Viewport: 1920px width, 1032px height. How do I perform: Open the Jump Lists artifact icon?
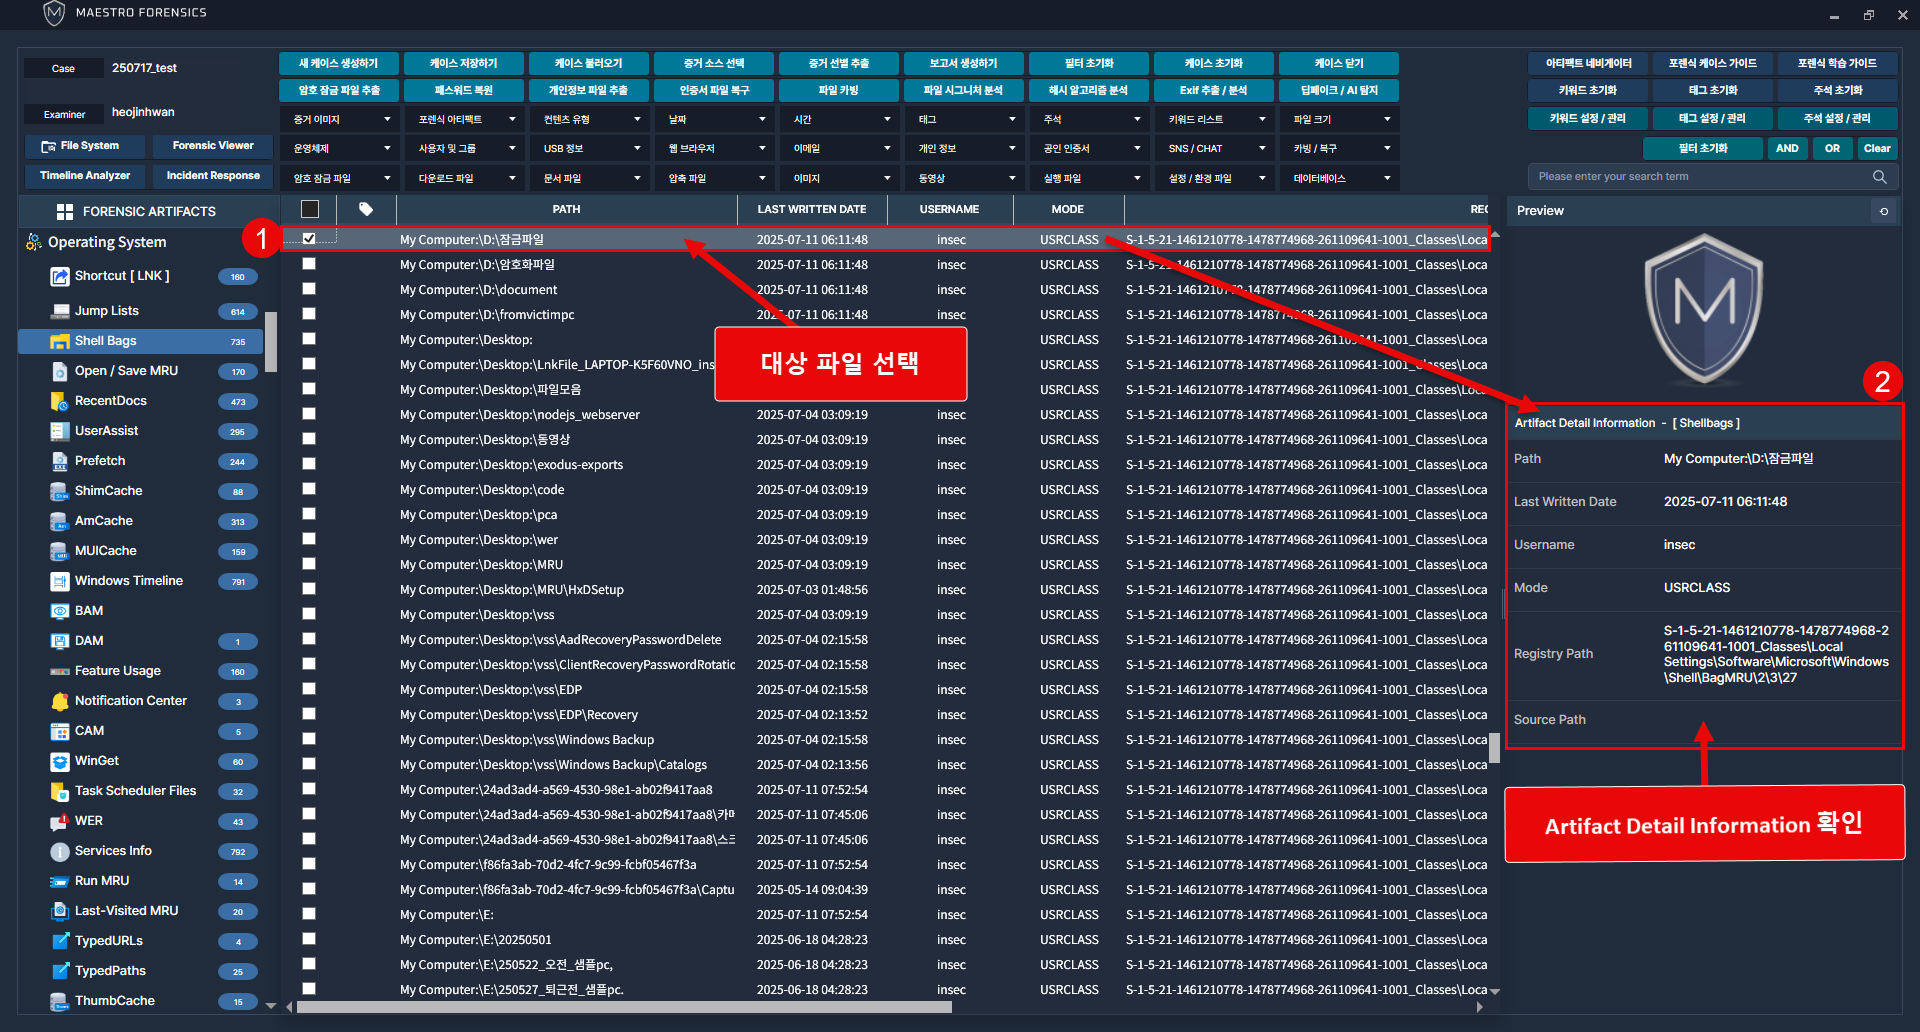pos(60,311)
